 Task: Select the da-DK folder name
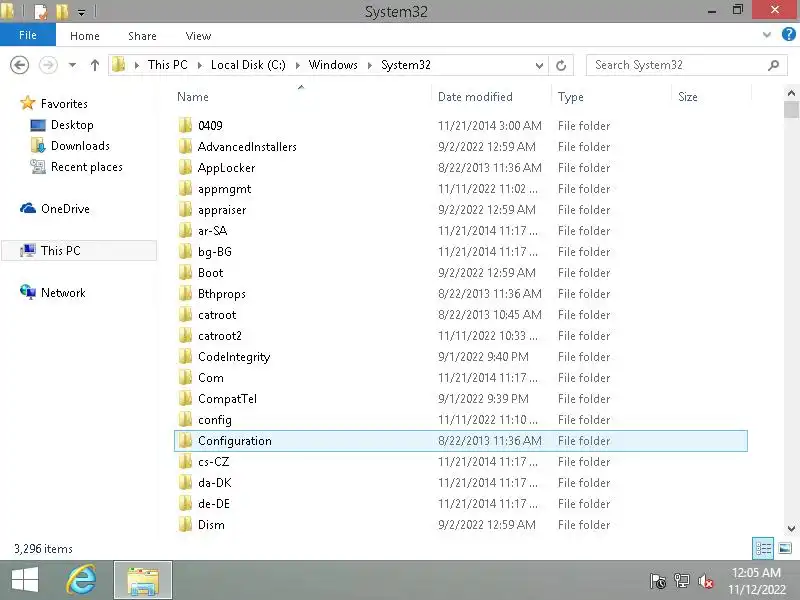[215, 483]
